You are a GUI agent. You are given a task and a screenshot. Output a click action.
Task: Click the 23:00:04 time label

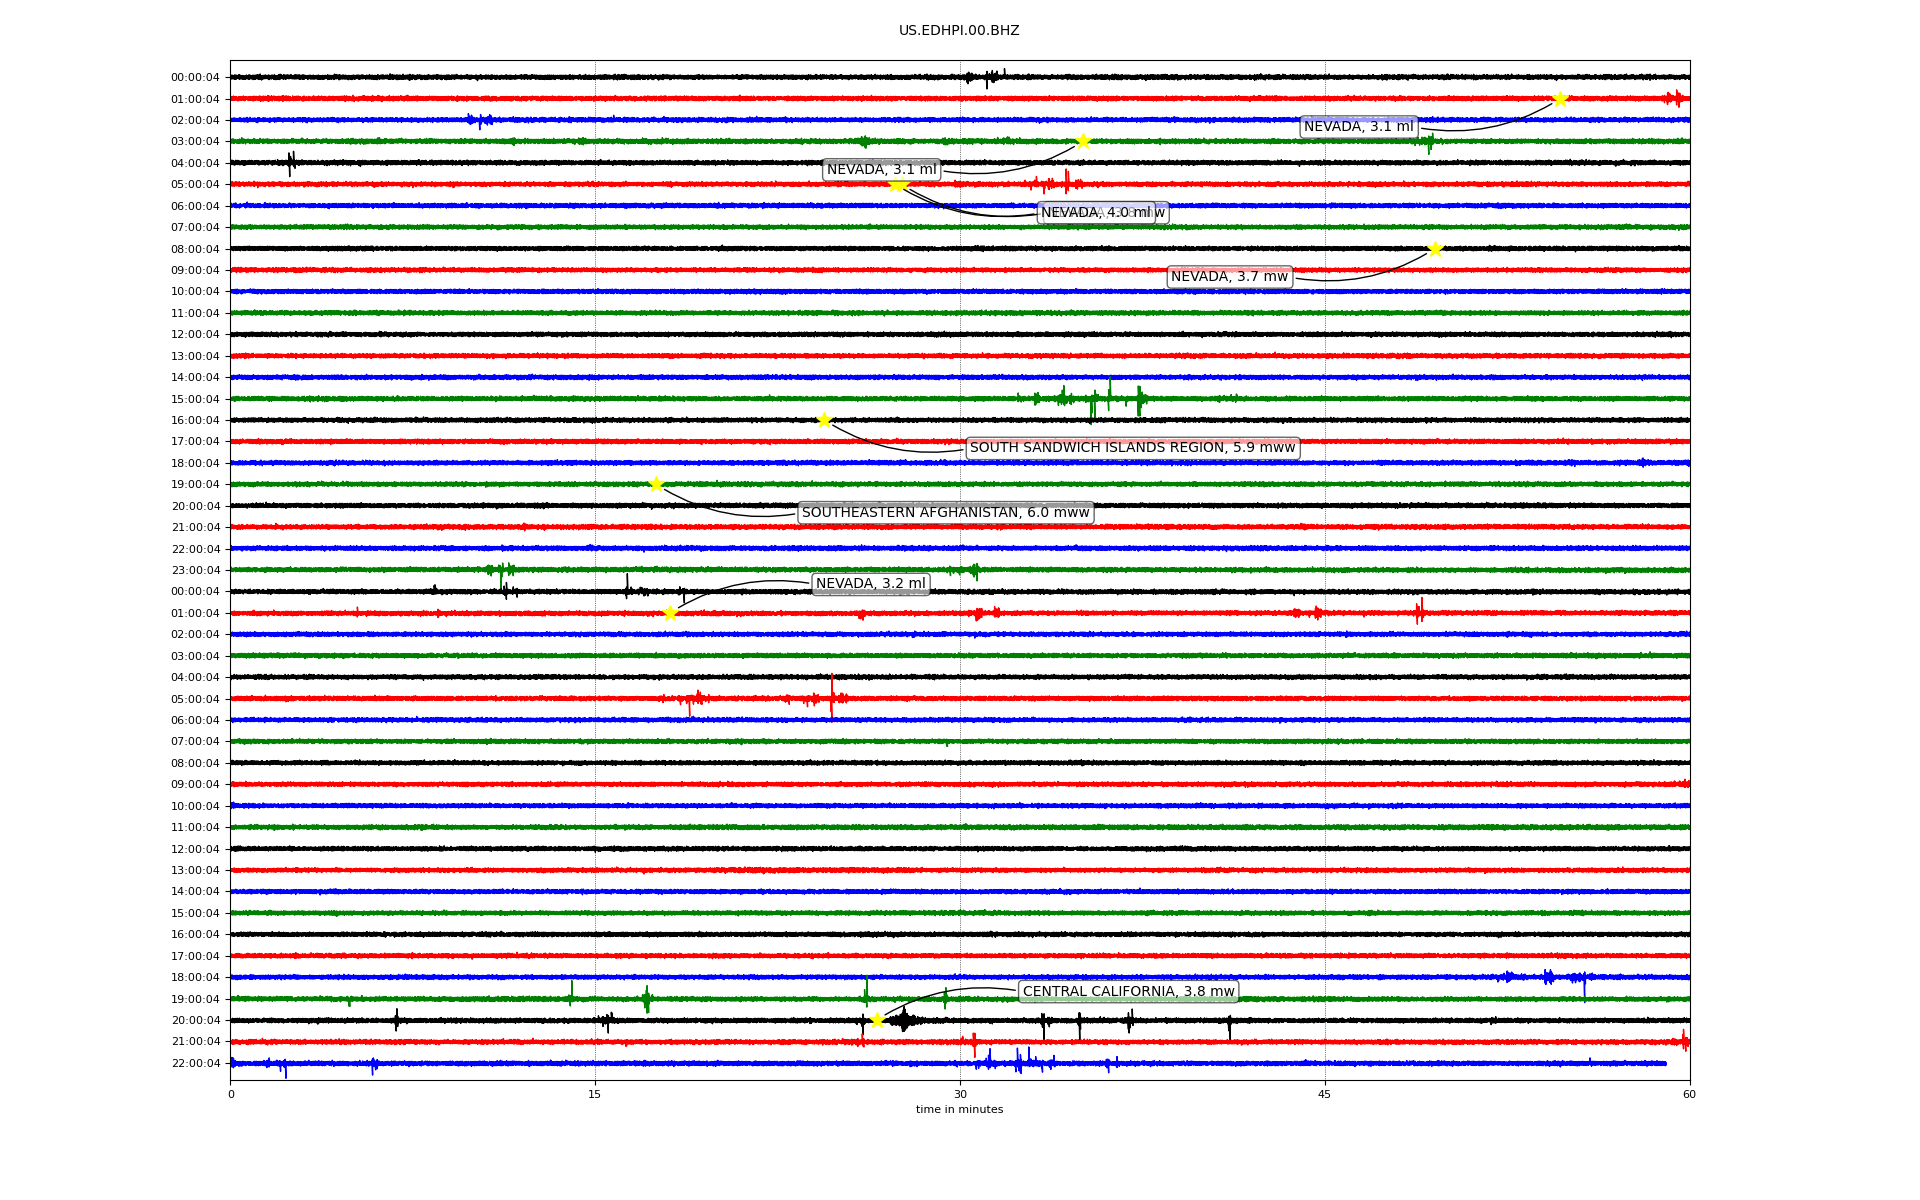(195, 570)
